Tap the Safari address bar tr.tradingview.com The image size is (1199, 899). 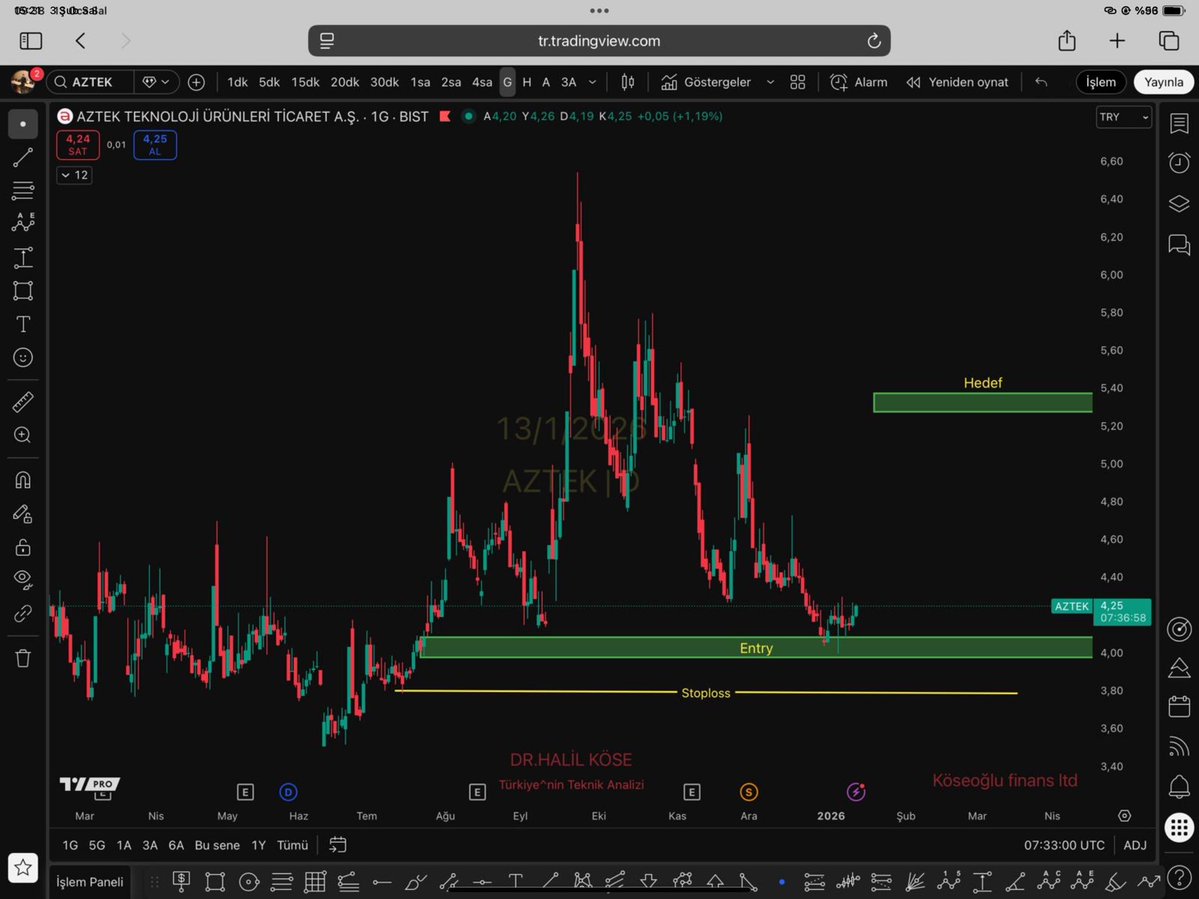pyautogui.click(x=599, y=41)
